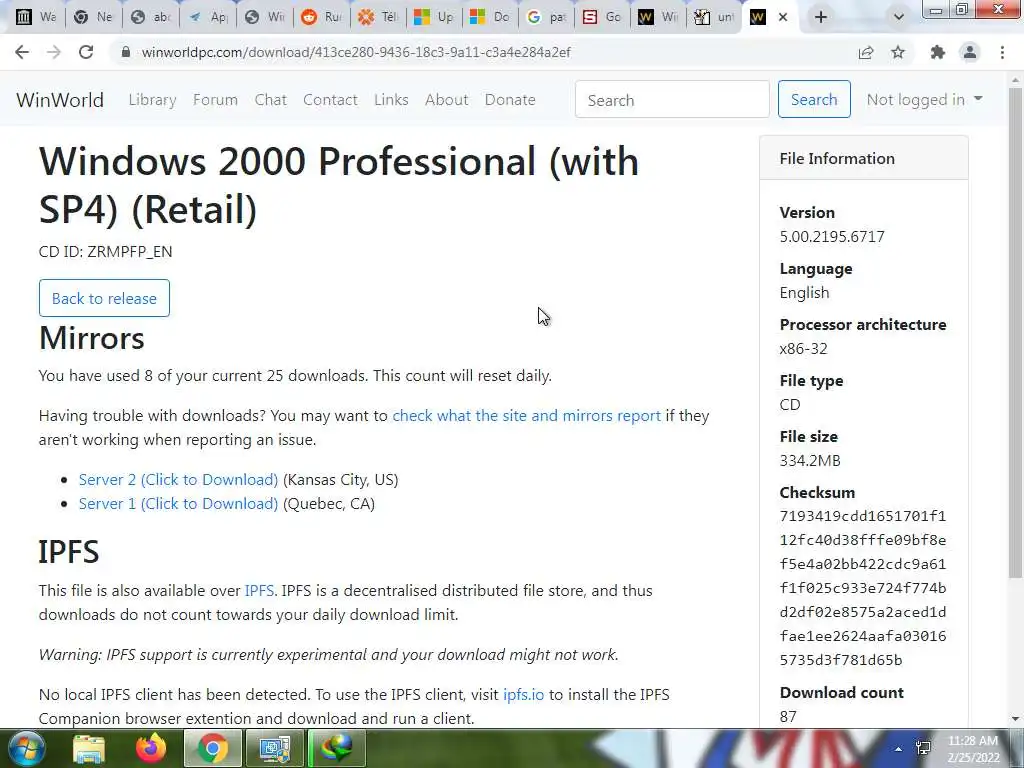Open the 'check what the site and mirrors report' link
1024x768 pixels.
526,416
